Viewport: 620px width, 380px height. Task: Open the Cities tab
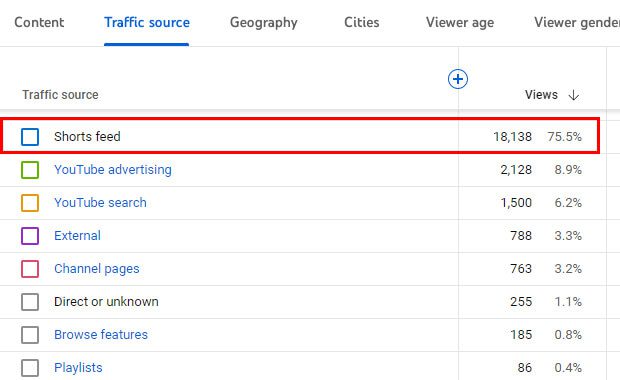coord(361,23)
